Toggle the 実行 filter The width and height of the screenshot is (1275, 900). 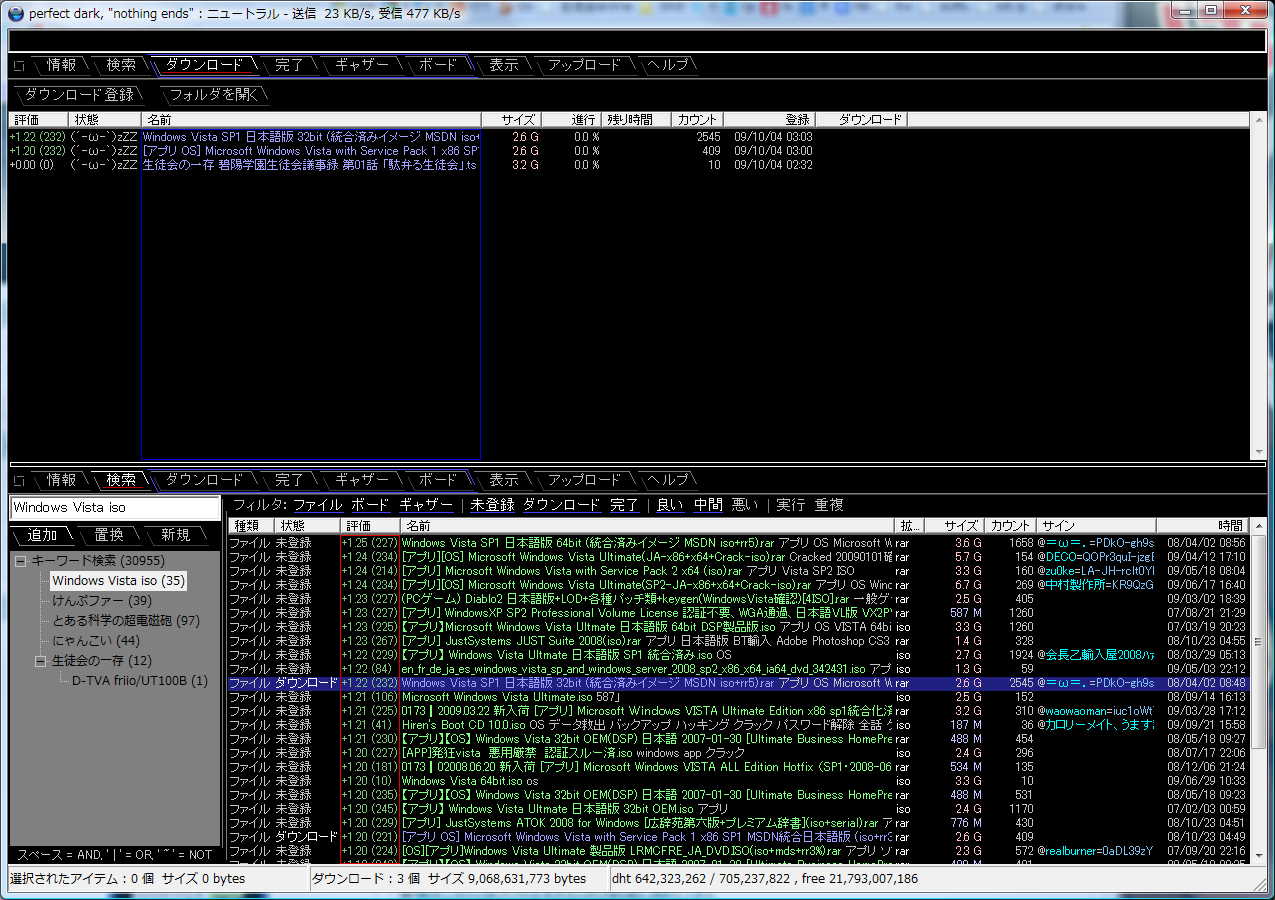pyautogui.click(x=790, y=505)
